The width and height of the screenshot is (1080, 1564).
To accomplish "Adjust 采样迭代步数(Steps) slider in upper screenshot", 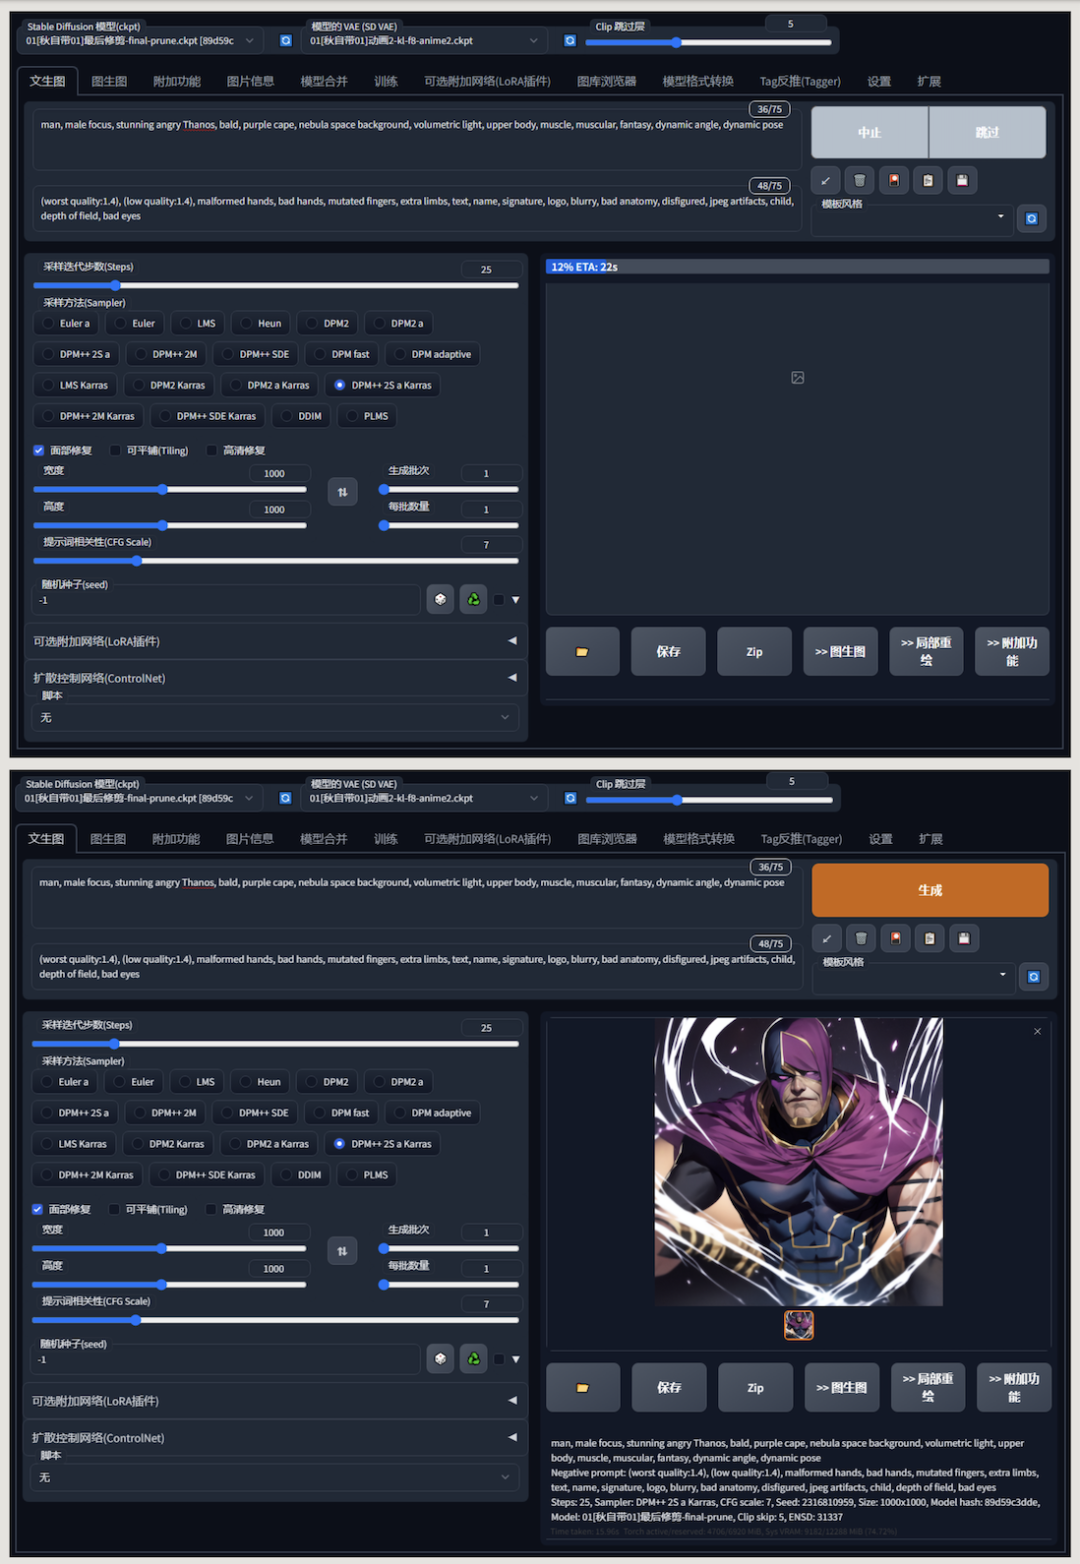I will tap(276, 286).
